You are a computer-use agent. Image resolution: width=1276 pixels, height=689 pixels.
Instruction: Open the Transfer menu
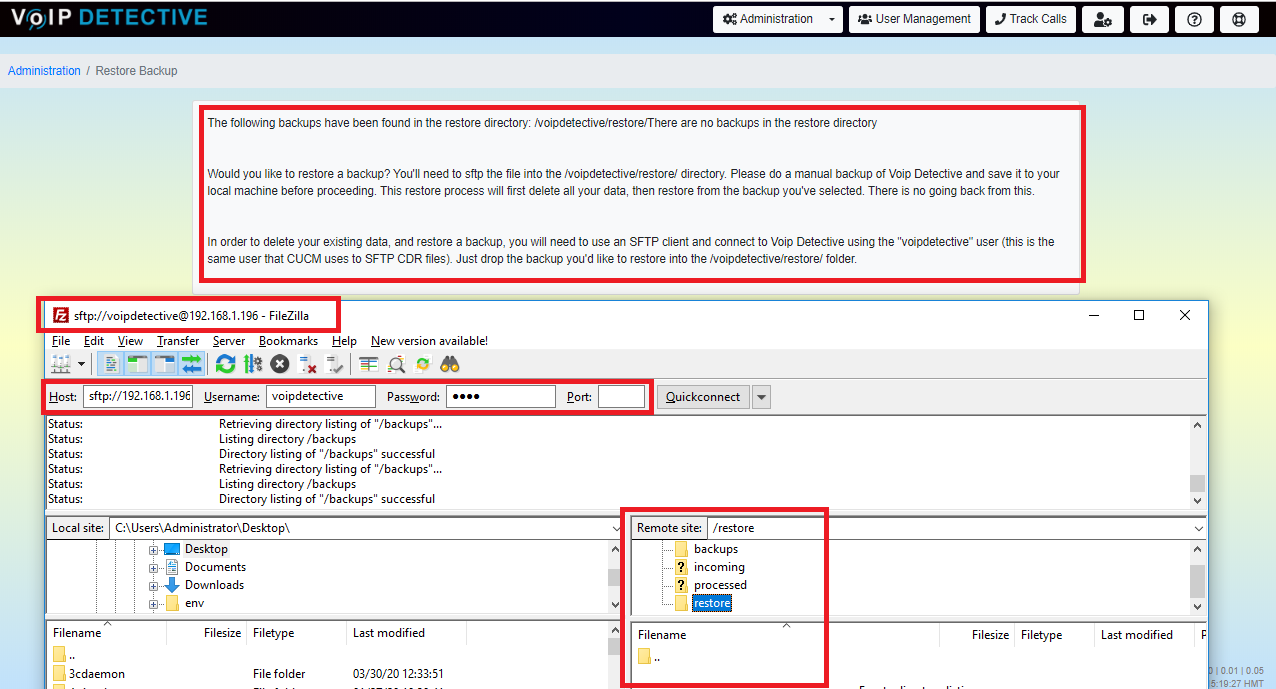[178, 341]
